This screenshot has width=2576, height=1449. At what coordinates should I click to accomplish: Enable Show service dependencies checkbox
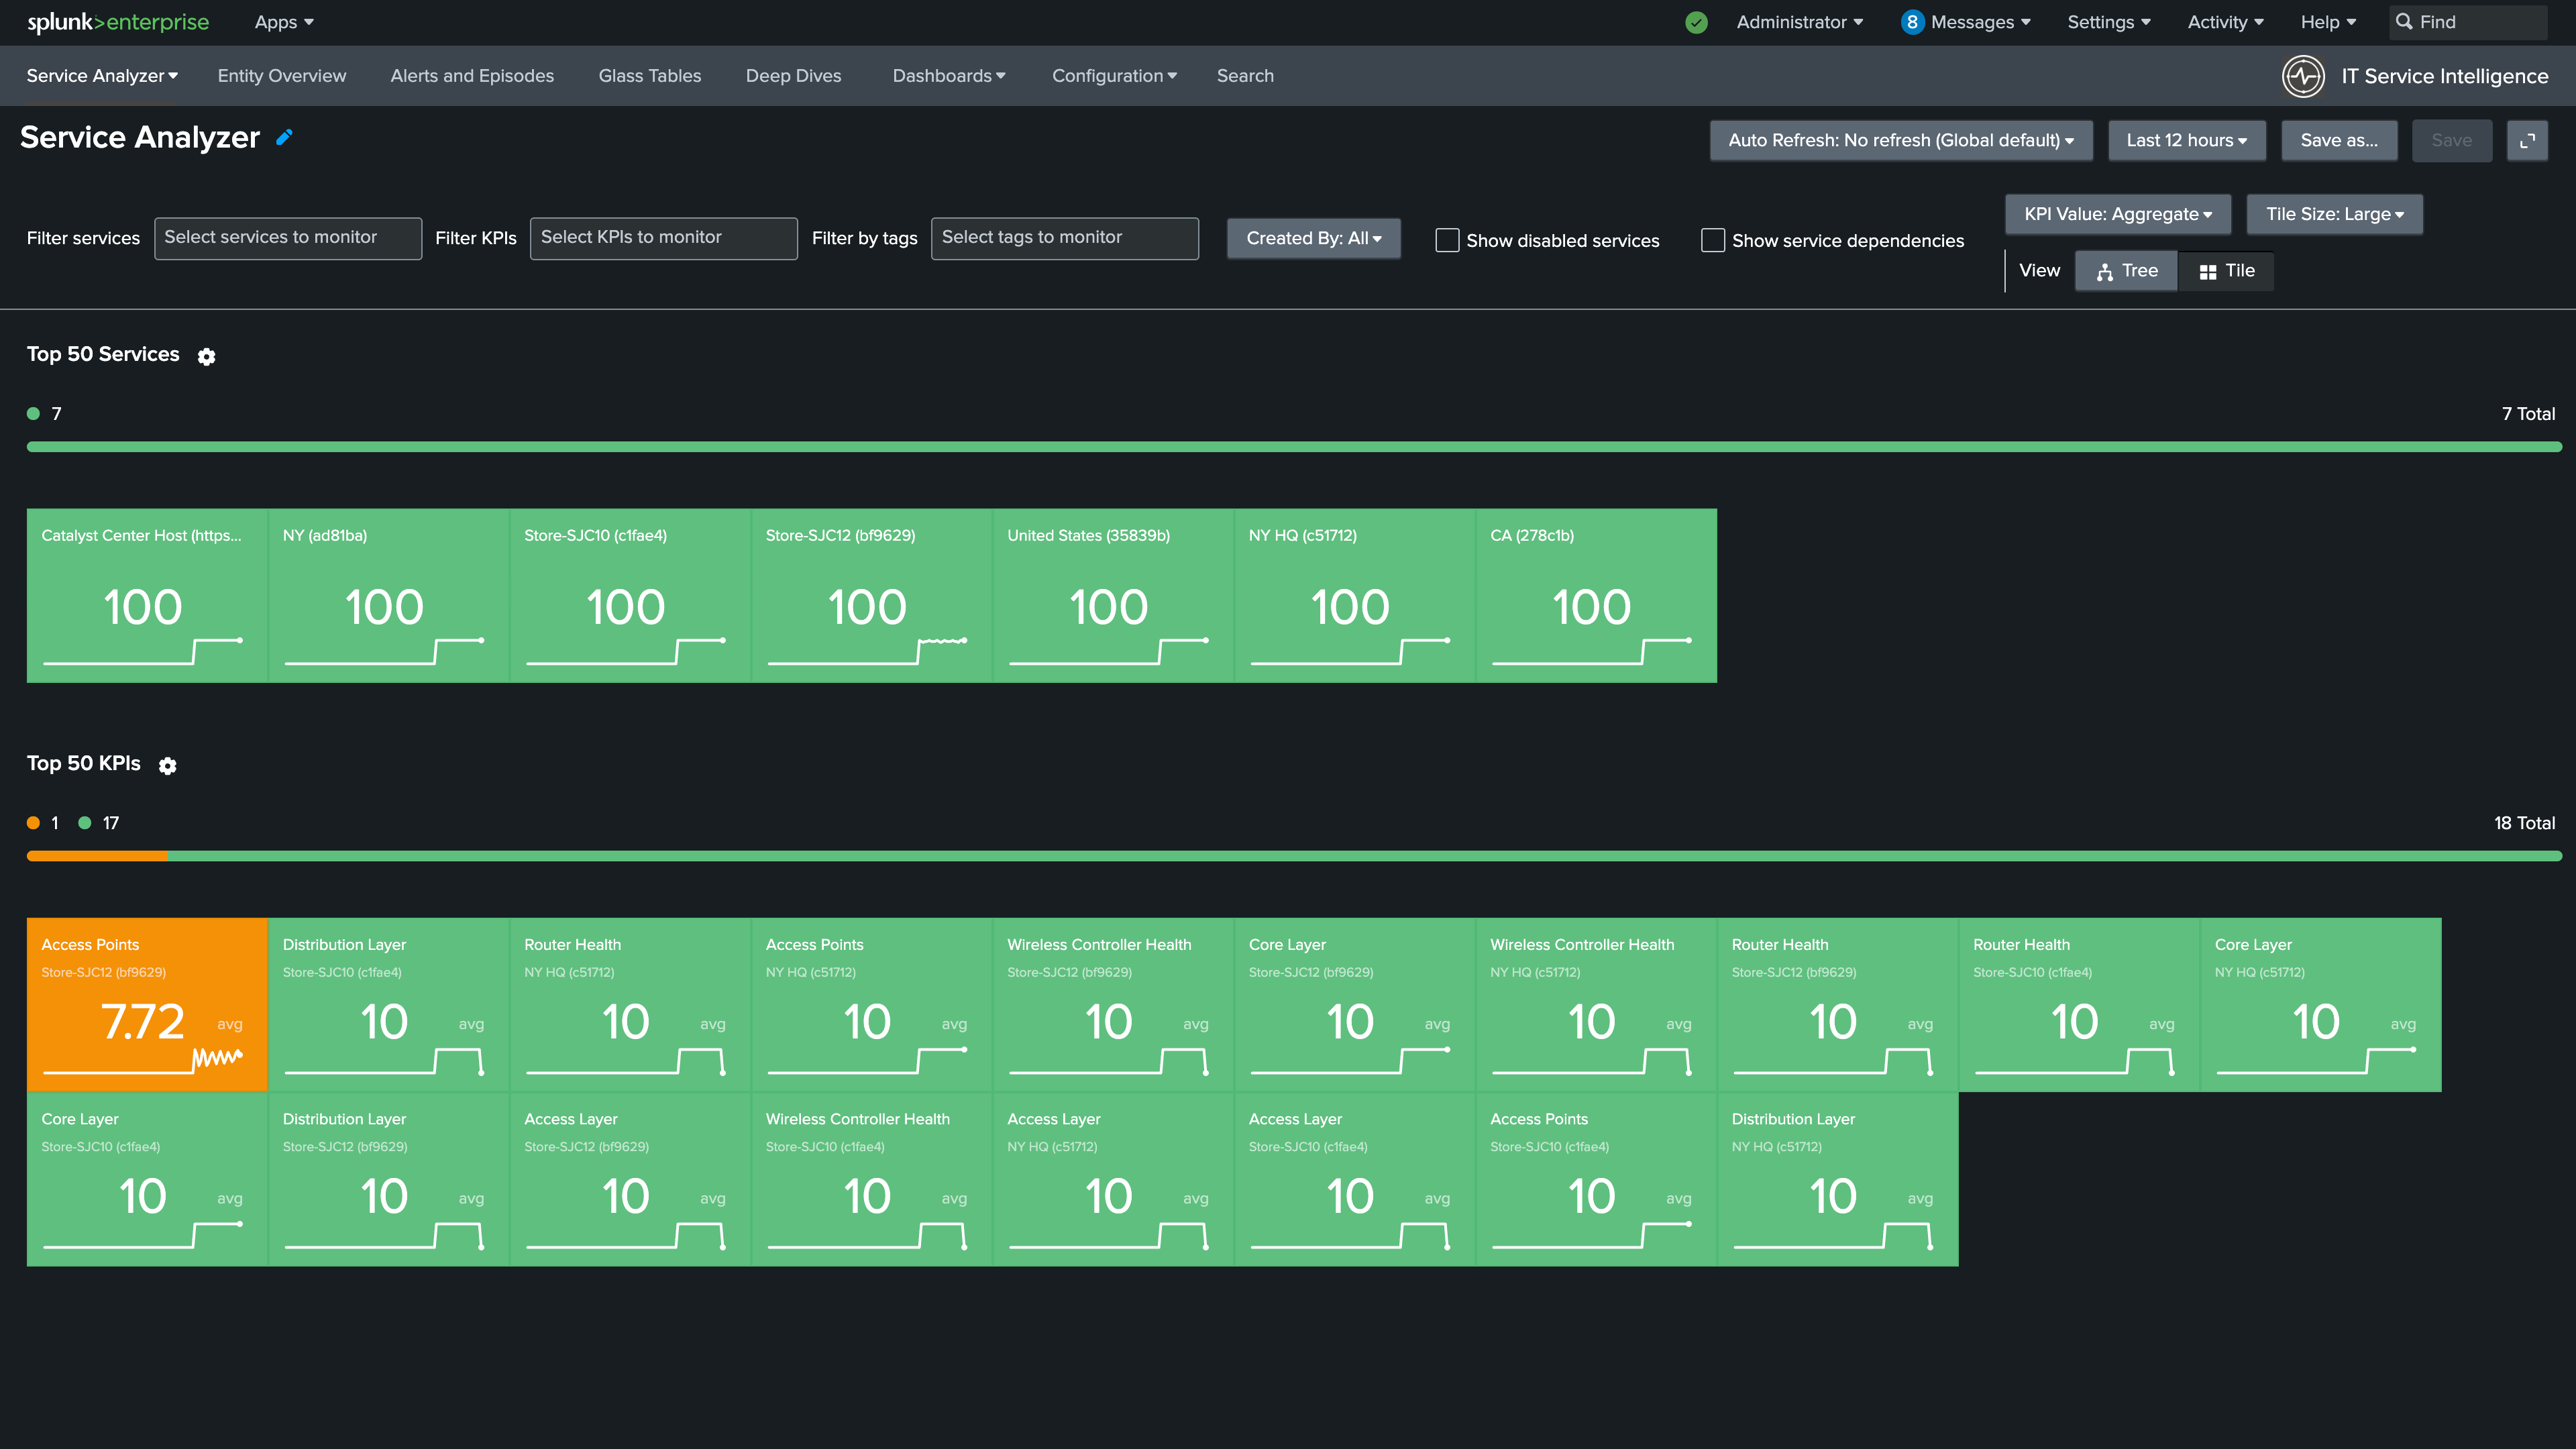(x=1713, y=240)
